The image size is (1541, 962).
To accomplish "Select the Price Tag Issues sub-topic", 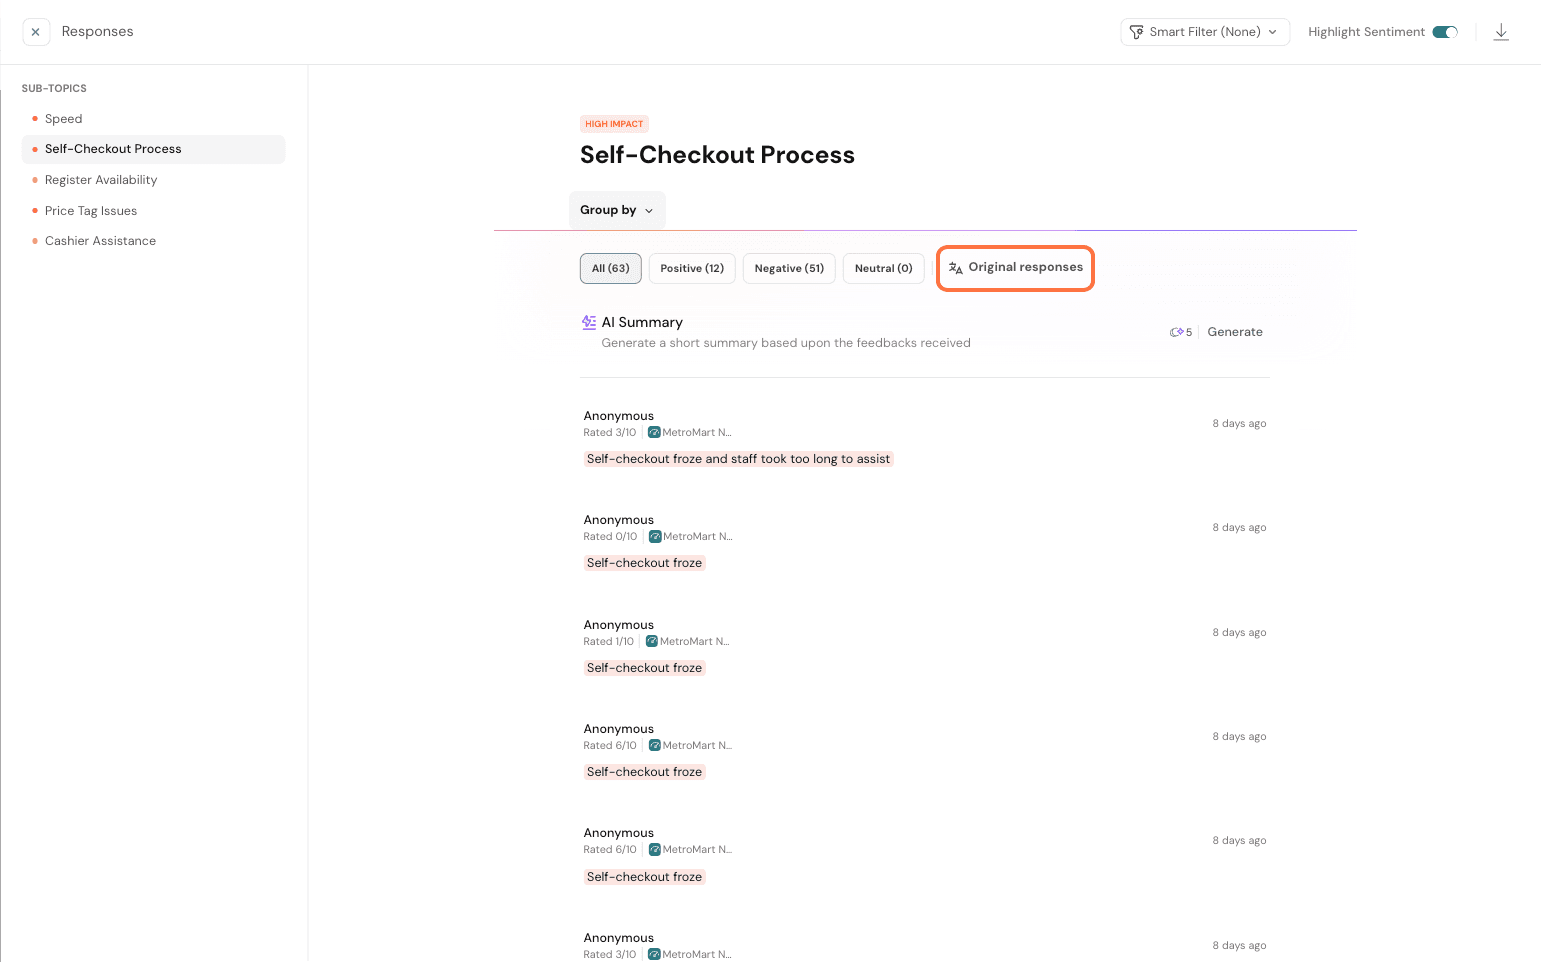I will (91, 211).
